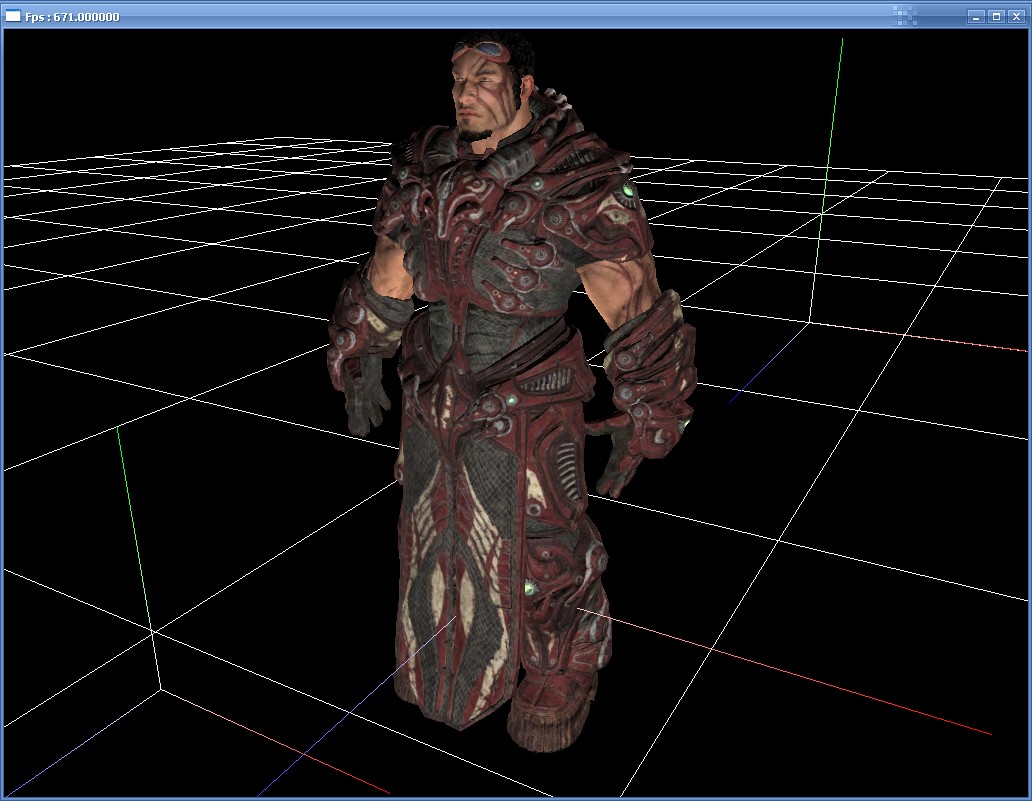1032x801 pixels.
Task: Maximize the Fps viewer window
Action: tap(996, 16)
